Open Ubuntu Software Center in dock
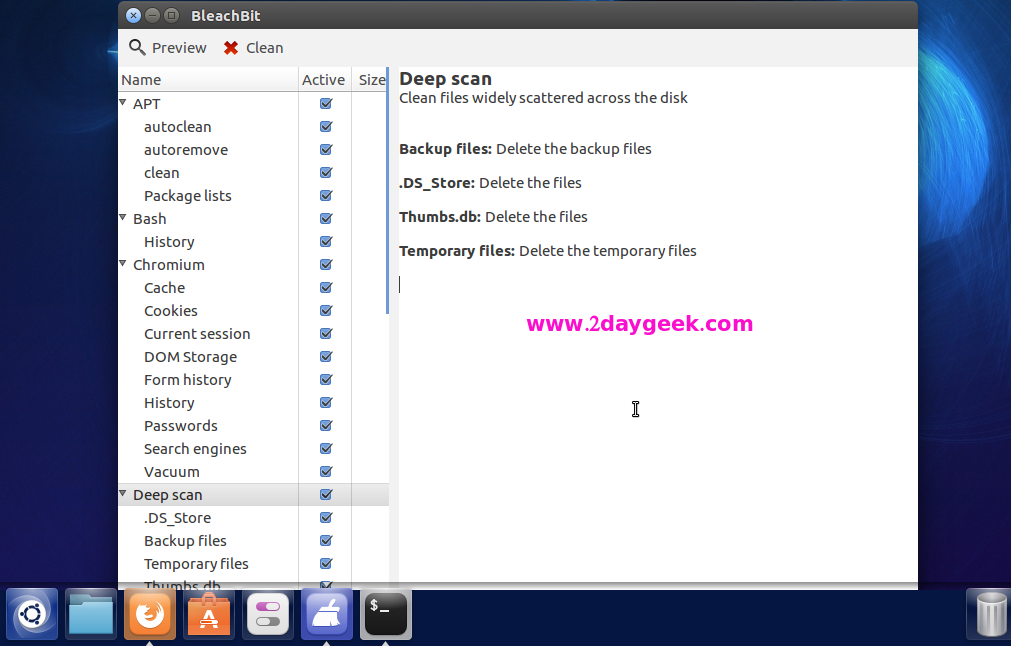Screen dimensions: 1011x646 [209, 614]
